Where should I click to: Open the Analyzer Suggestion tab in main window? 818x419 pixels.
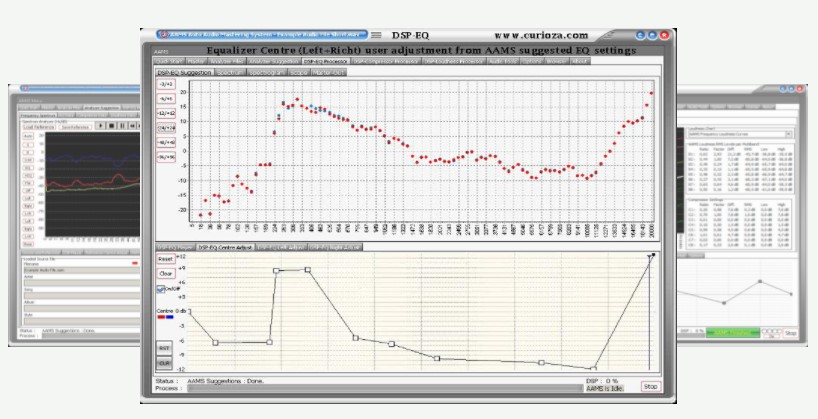[x=273, y=61]
